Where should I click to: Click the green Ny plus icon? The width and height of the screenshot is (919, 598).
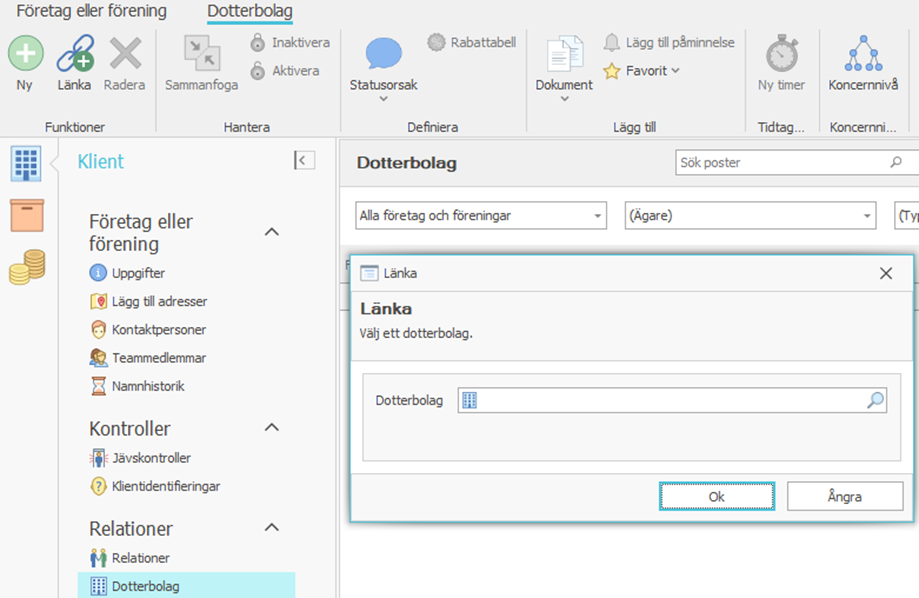click(x=25, y=54)
